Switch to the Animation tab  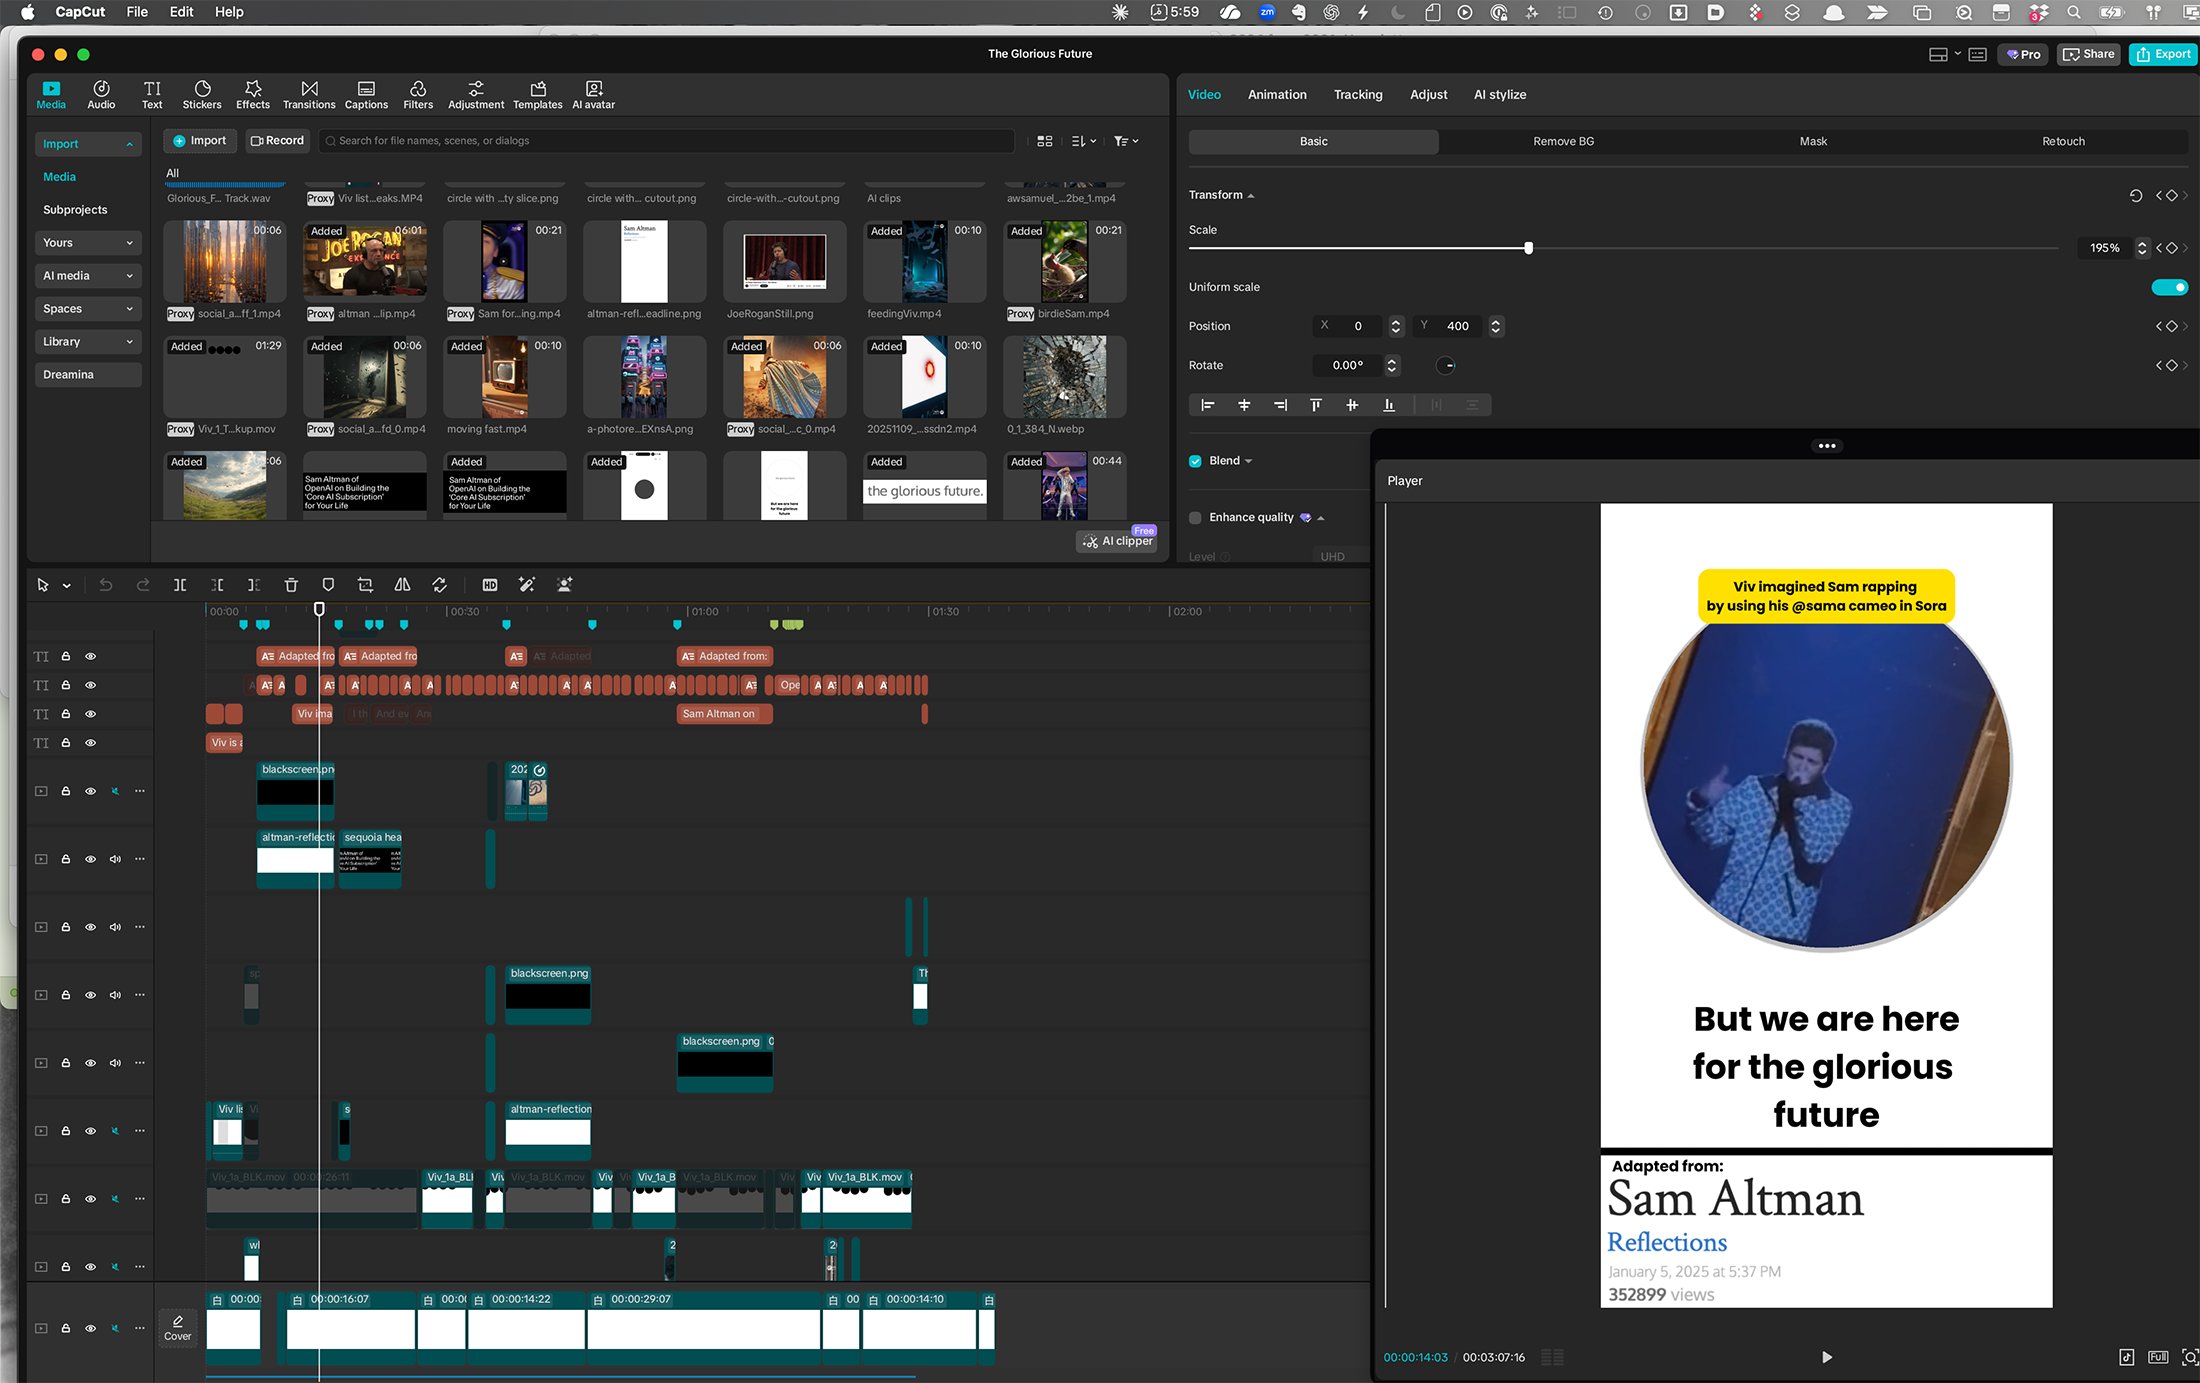point(1277,95)
